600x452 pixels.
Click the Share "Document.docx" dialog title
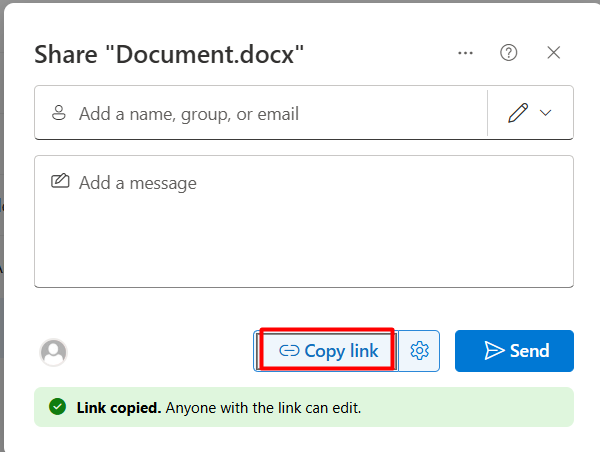pos(170,54)
